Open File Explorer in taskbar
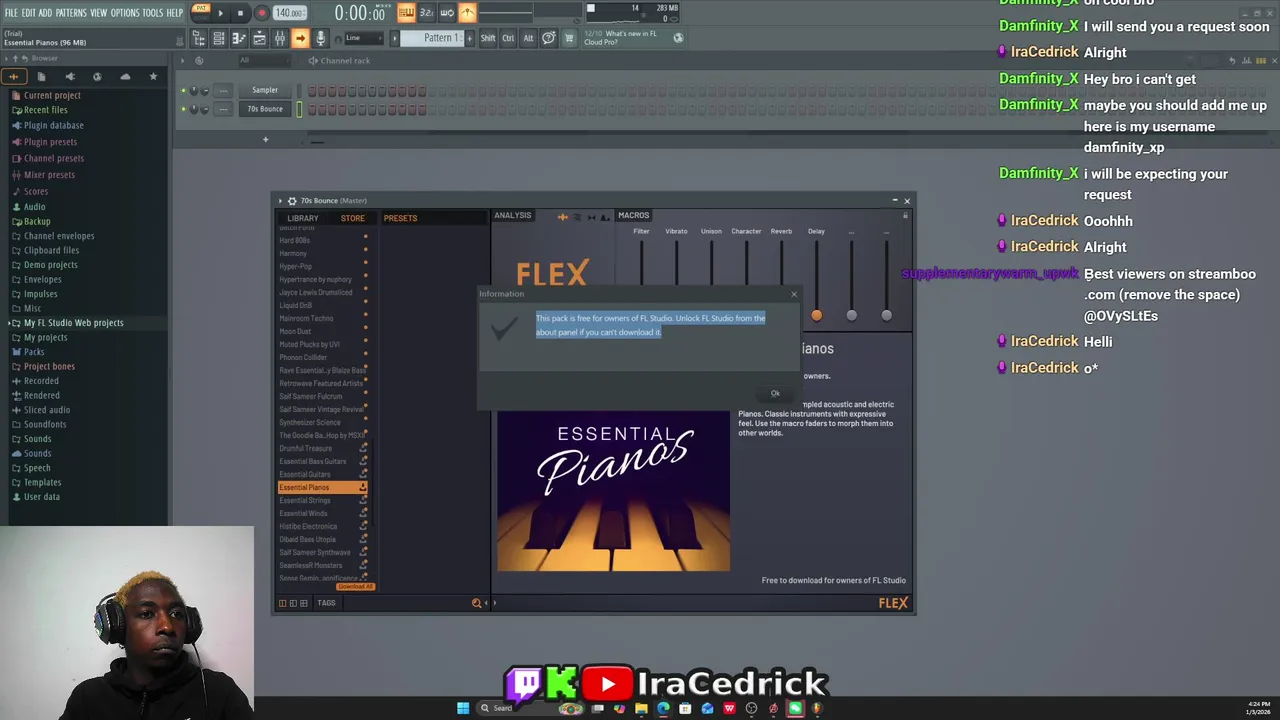This screenshot has width=1280, height=720. 641,708
